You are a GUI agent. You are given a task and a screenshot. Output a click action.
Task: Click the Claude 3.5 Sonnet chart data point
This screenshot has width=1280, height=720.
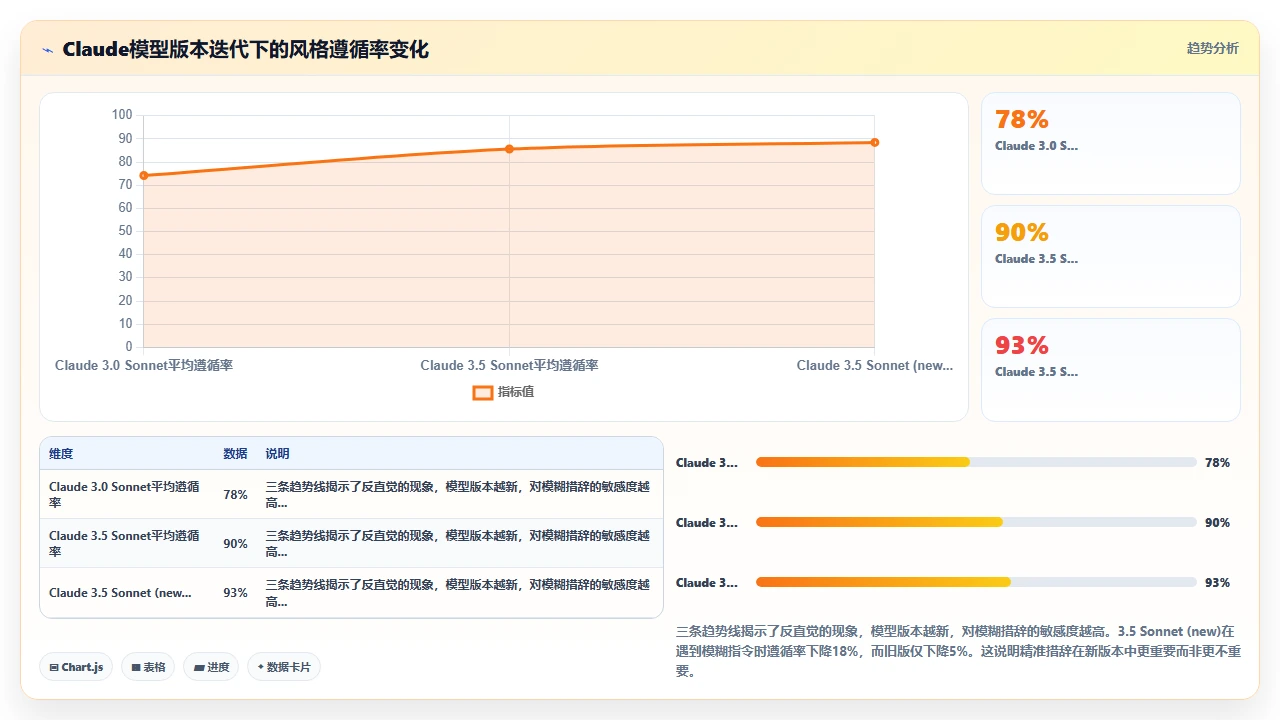[x=509, y=149]
